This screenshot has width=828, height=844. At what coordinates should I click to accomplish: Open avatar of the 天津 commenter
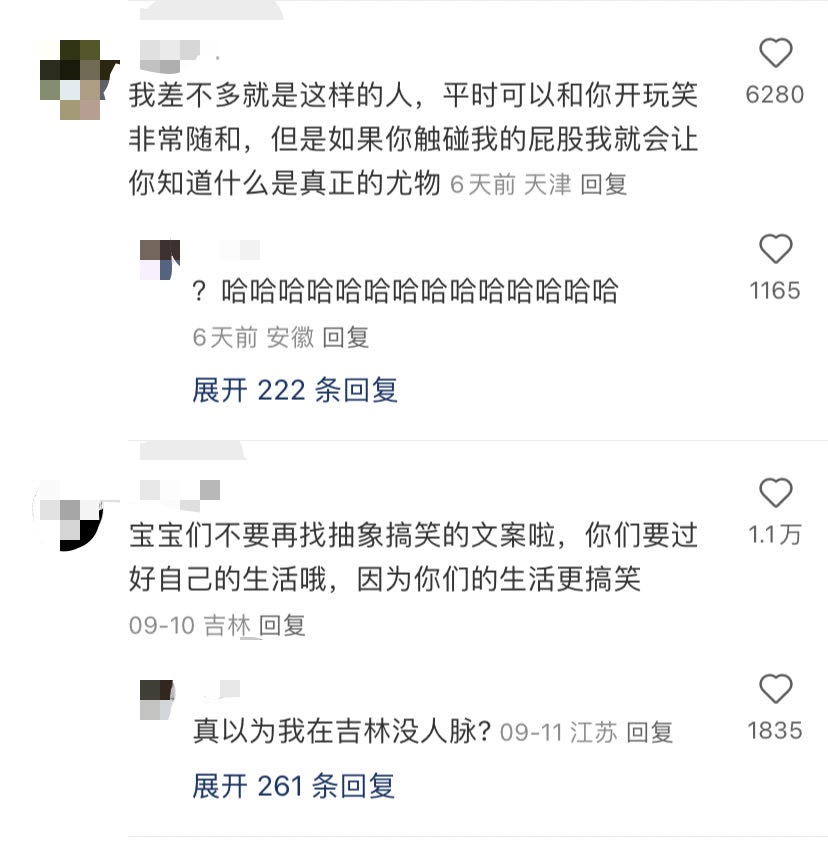click(x=79, y=80)
